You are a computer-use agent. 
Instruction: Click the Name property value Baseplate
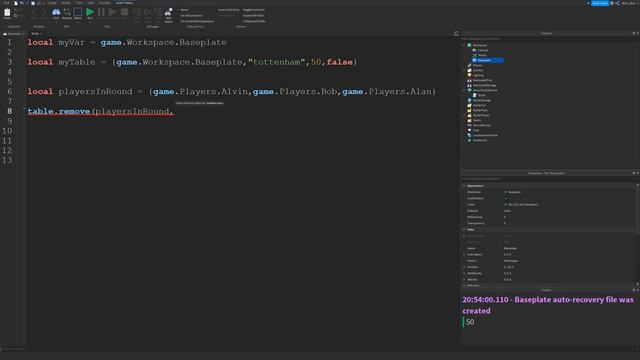pyautogui.click(x=510, y=248)
